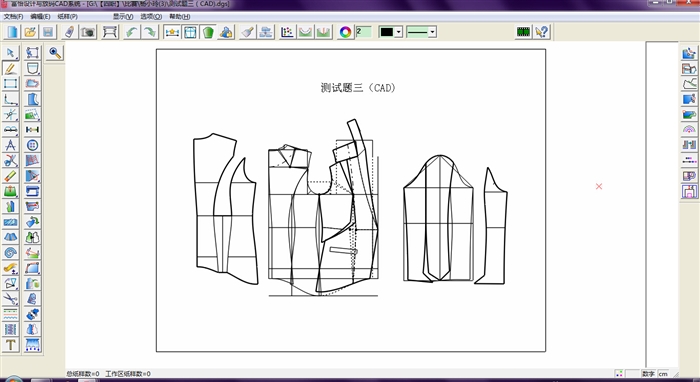Select the bottom fringe curtain tool
700x382 pixels.
point(33,345)
